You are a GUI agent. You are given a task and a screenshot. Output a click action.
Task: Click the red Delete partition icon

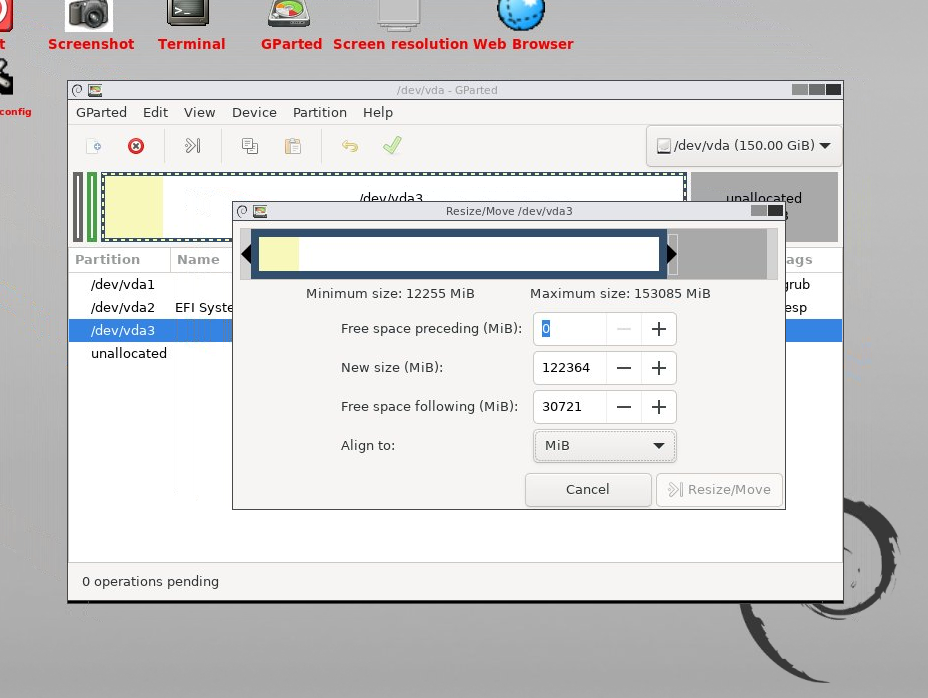(136, 146)
